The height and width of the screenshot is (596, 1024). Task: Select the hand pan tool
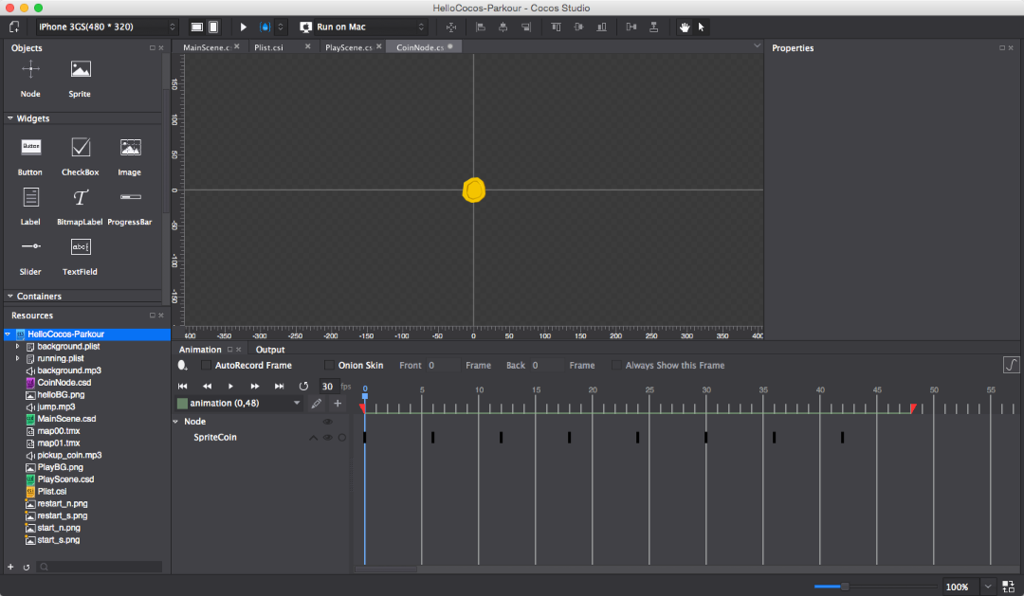[684, 27]
